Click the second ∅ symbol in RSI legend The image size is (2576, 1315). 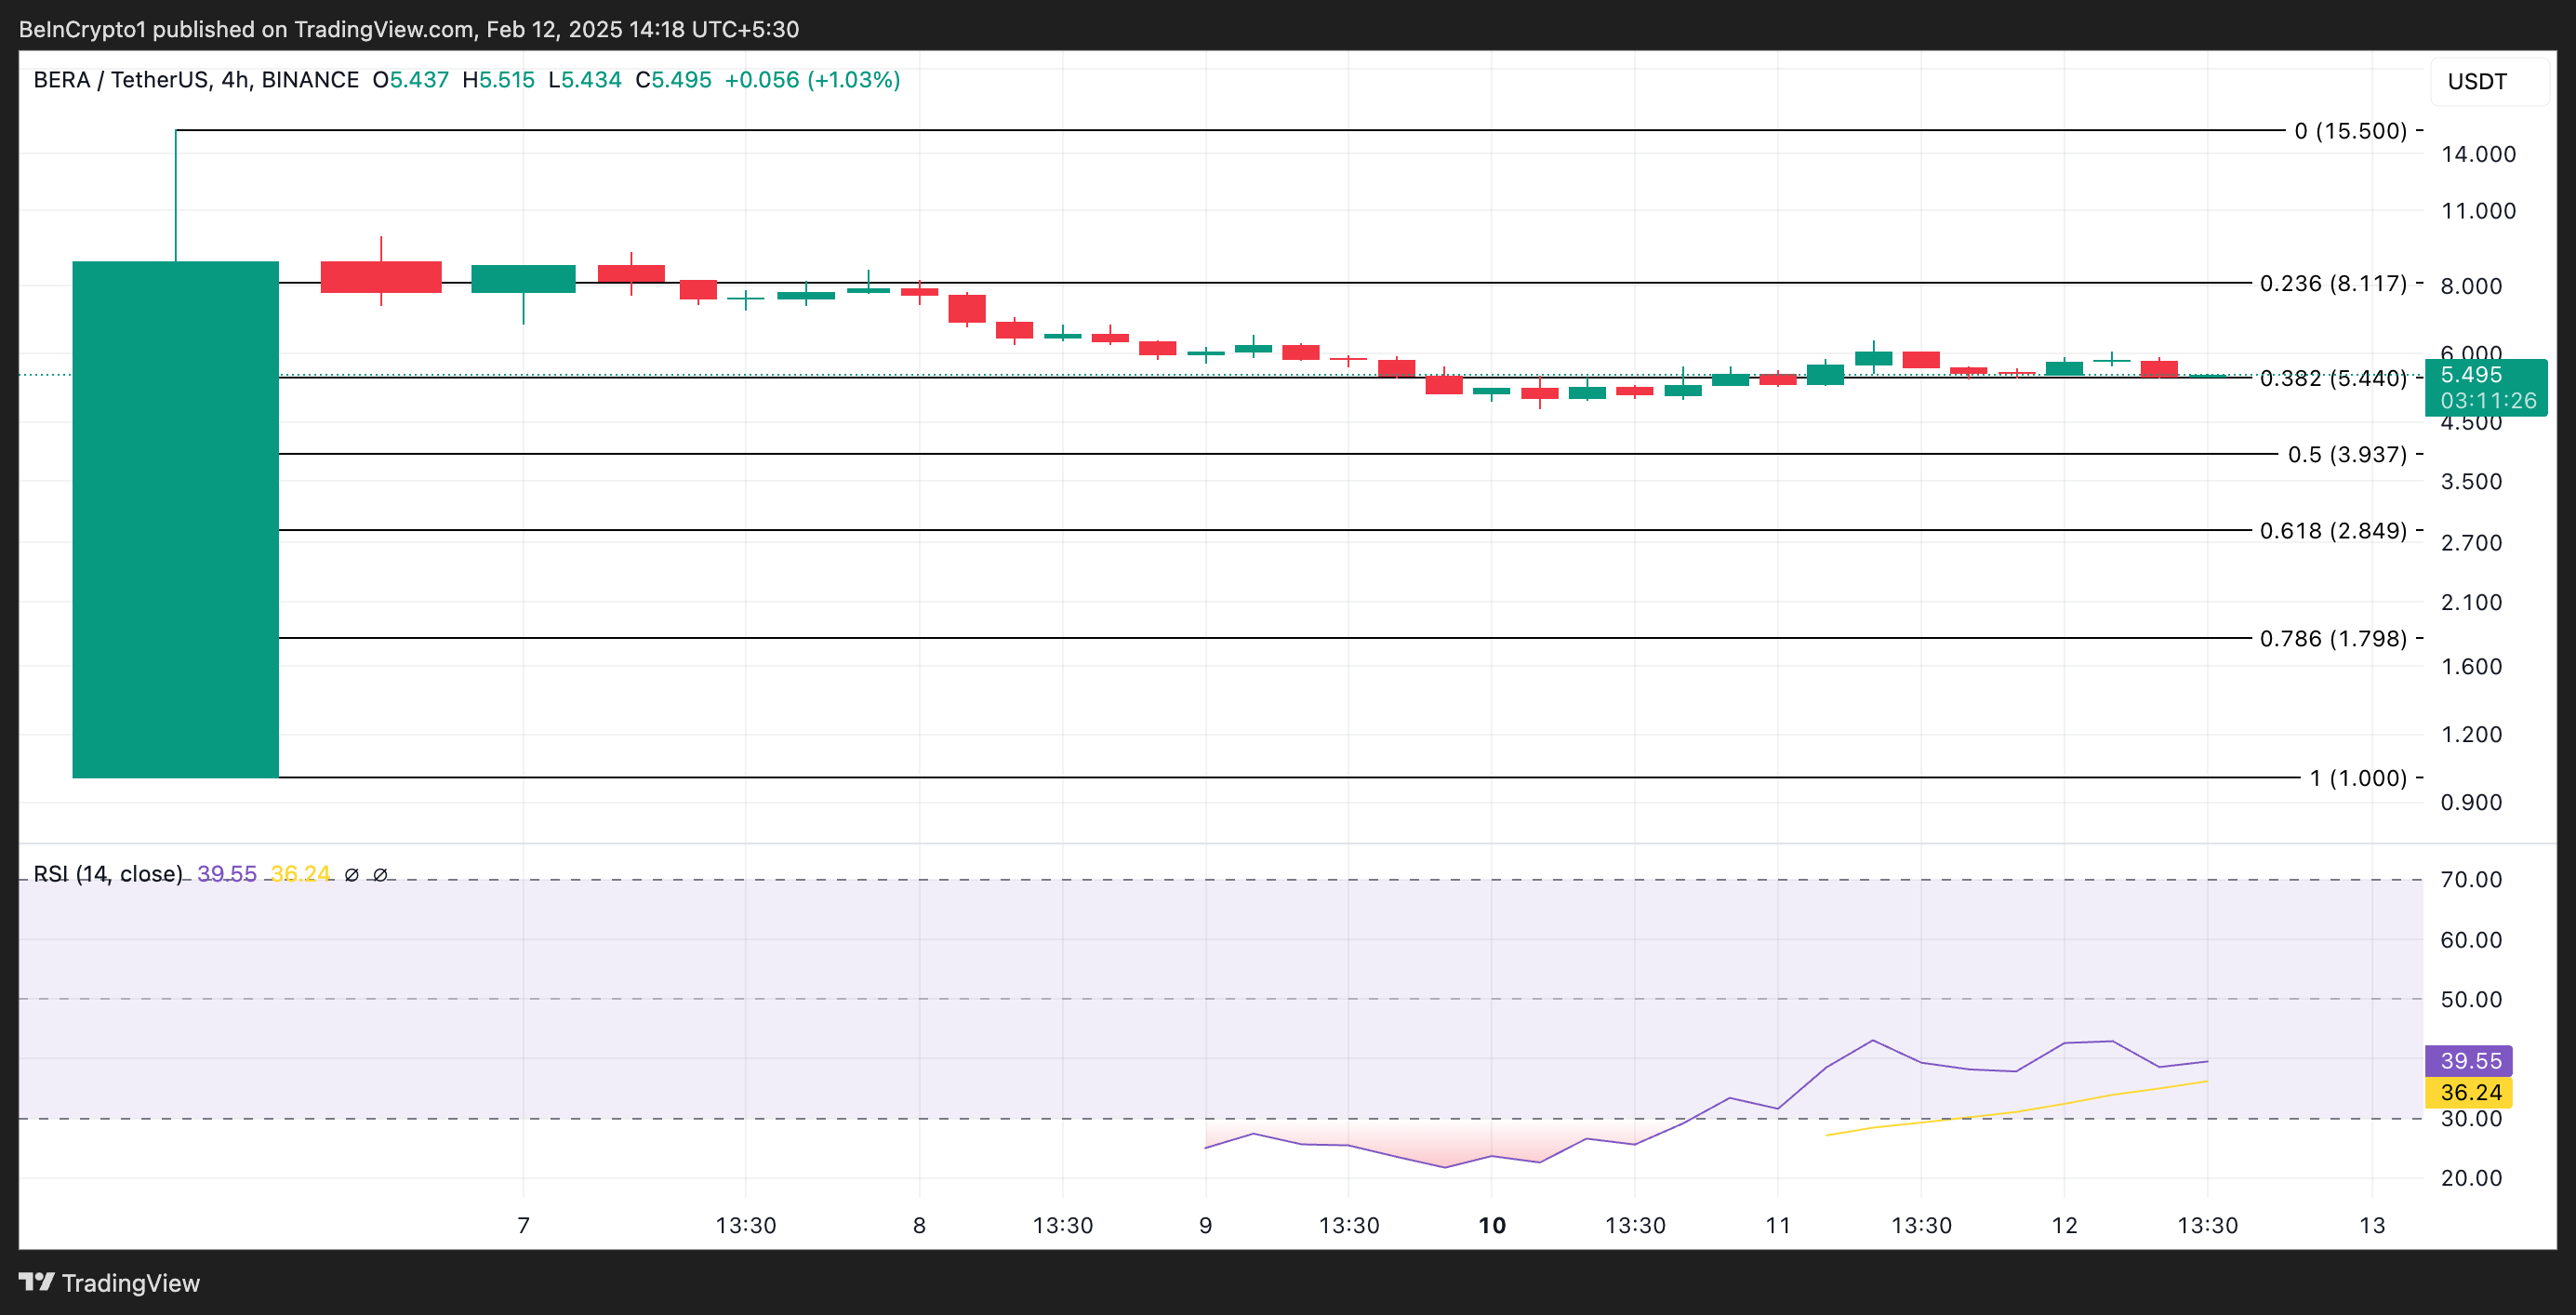point(380,875)
